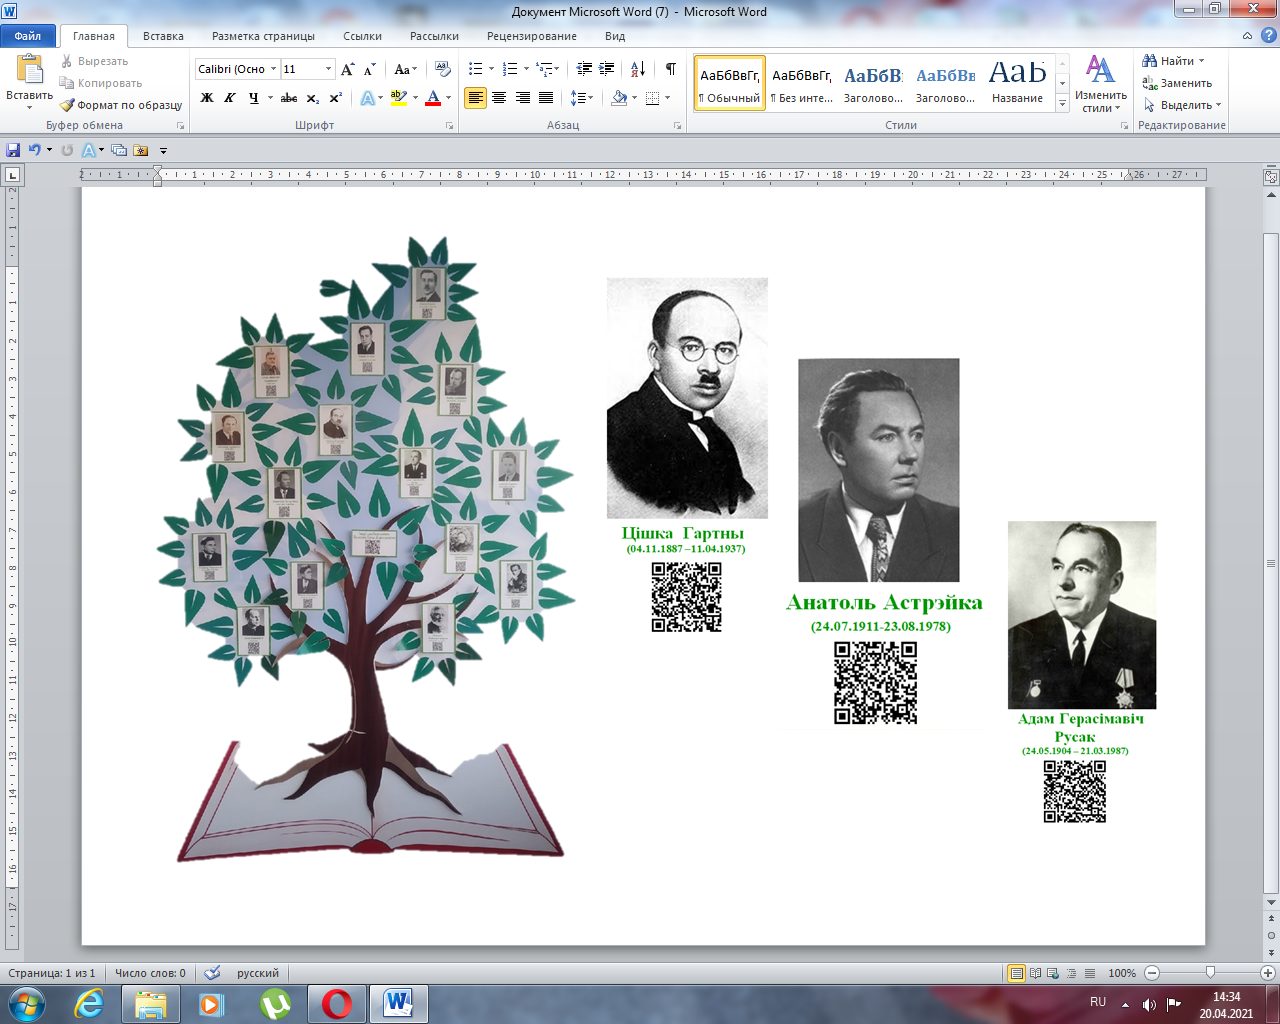Screen dimensions: 1280x1024
Task: Toggle superscript formatting
Action: pyautogui.click(x=336, y=98)
